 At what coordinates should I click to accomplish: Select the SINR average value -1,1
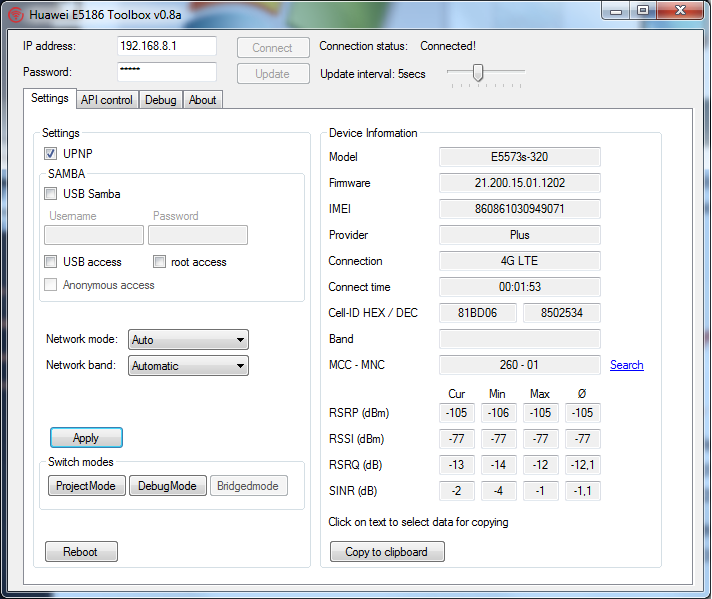click(583, 491)
